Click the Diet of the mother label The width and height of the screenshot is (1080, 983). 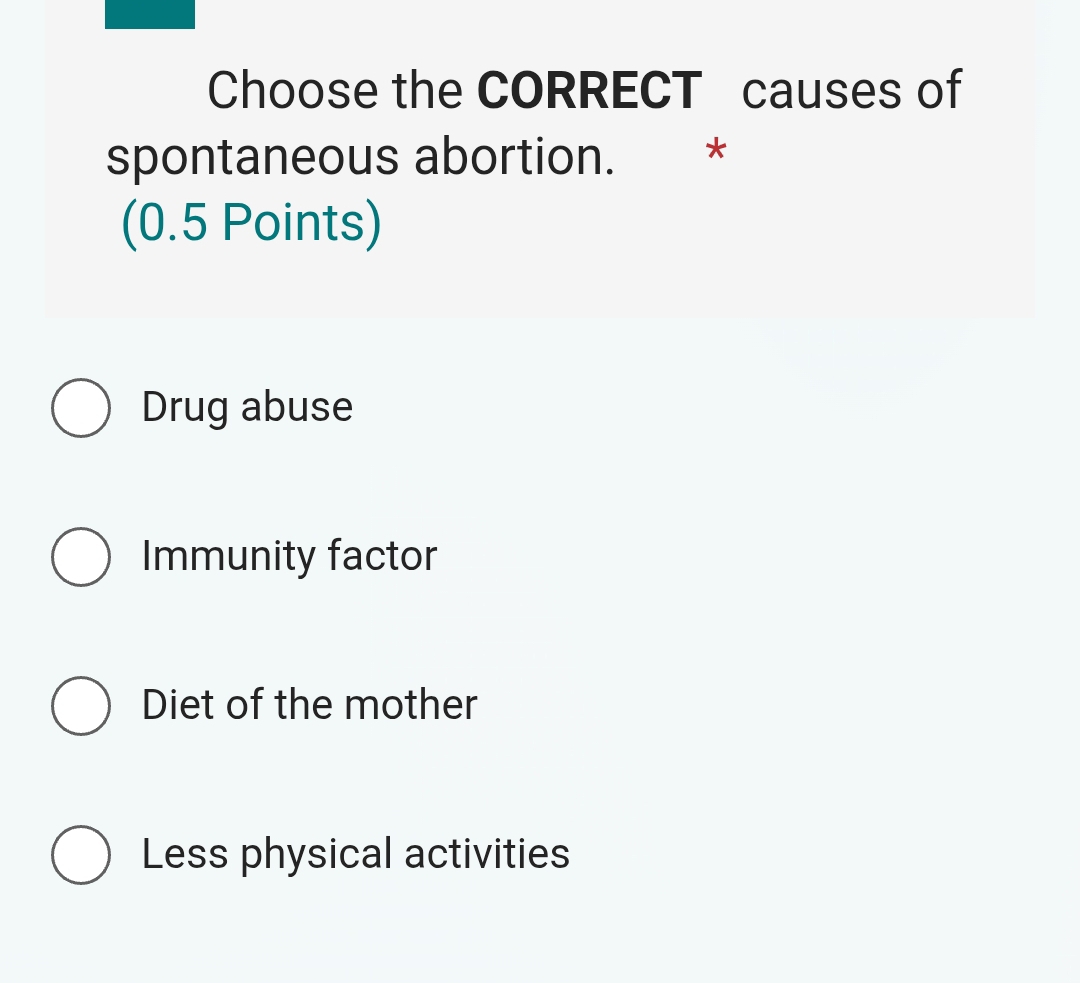point(308,705)
